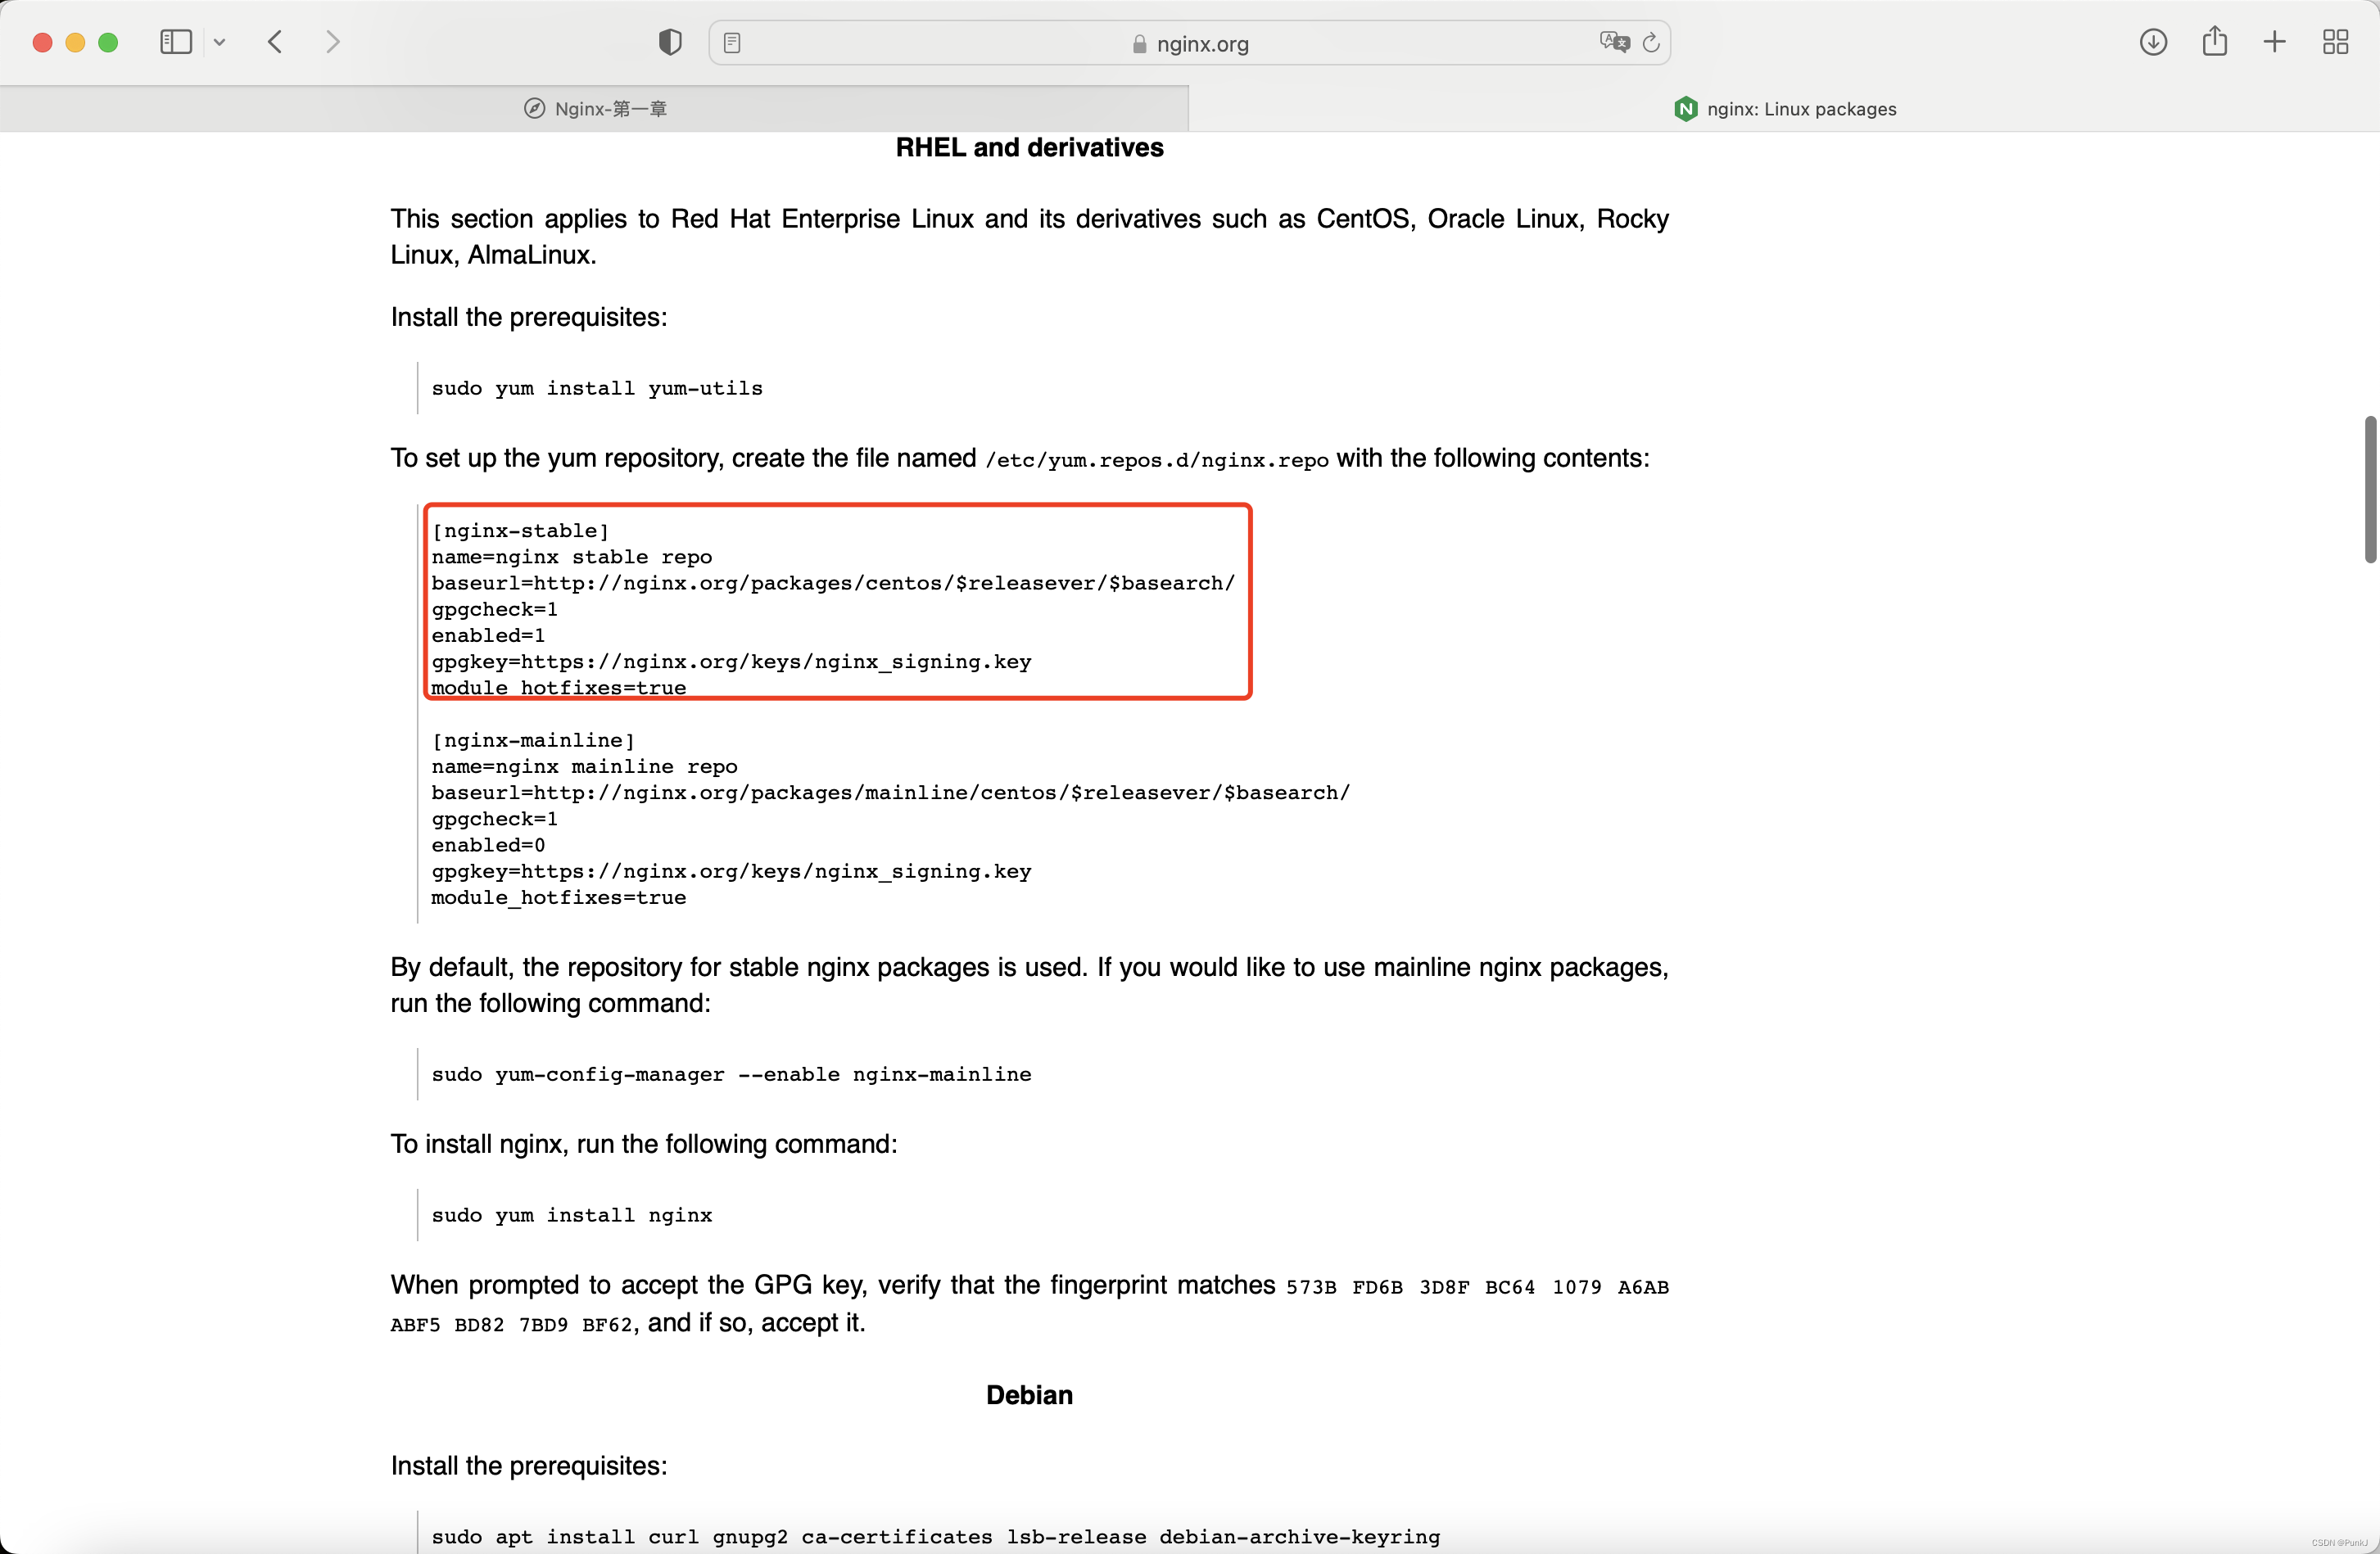Show Reader view from address bar
This screenshot has width=2380, height=1554.
(732, 43)
